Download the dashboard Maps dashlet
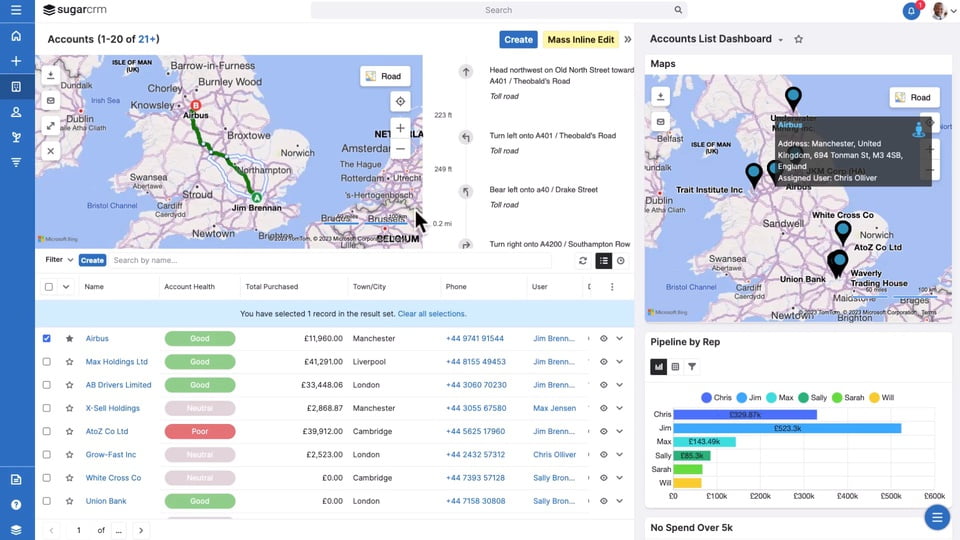Screen dimensions: 960x540 661,96
